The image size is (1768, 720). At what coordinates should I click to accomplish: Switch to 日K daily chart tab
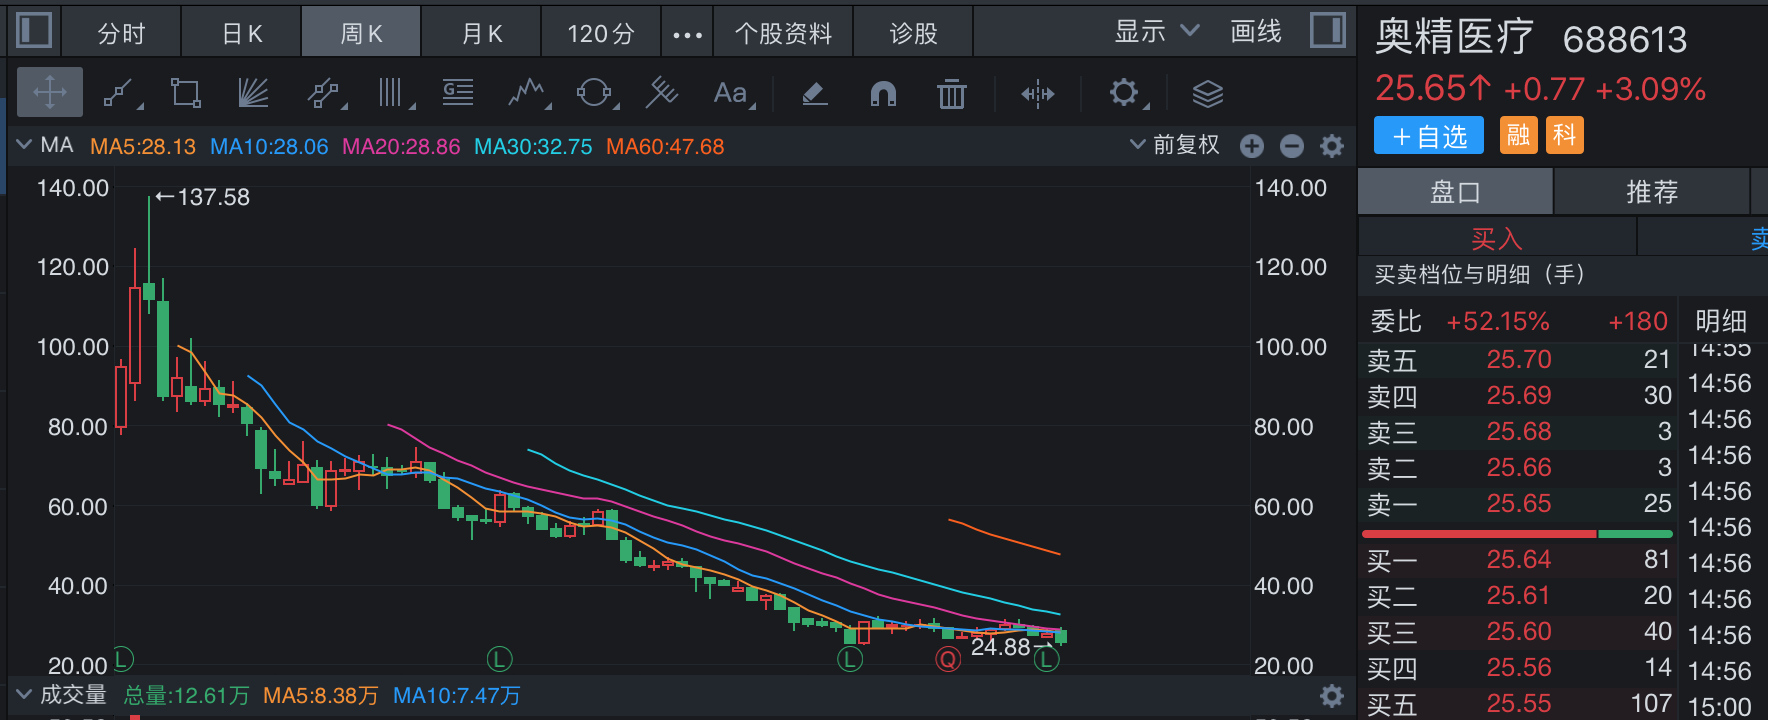[242, 33]
